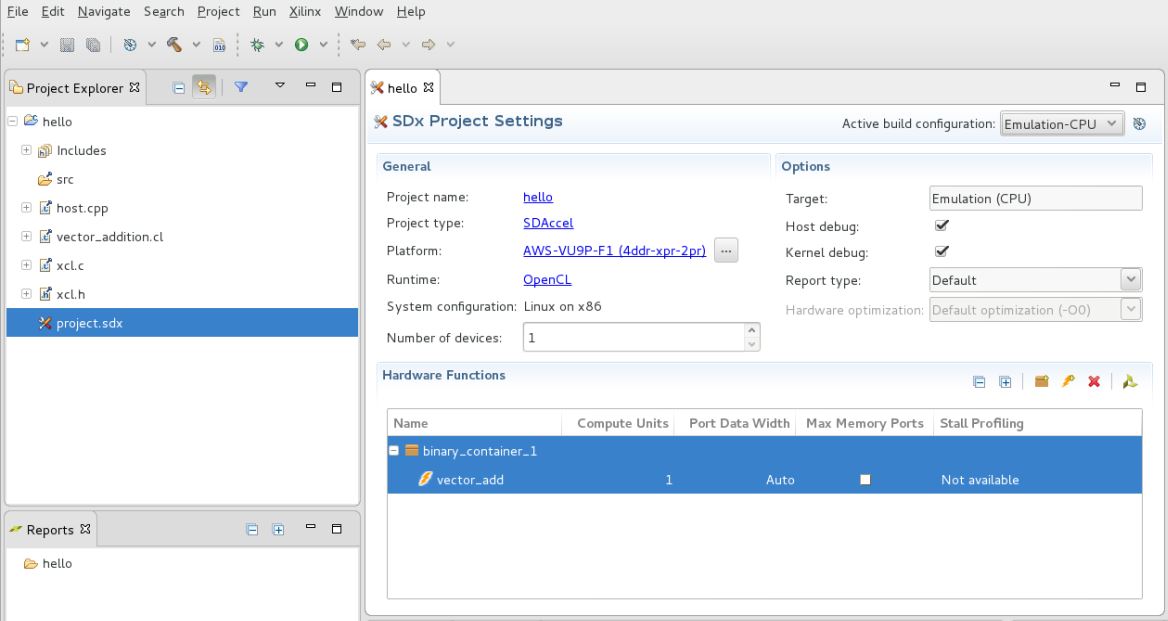Click the hello project name link
Viewport: 1168px width, 621px height.
538,197
